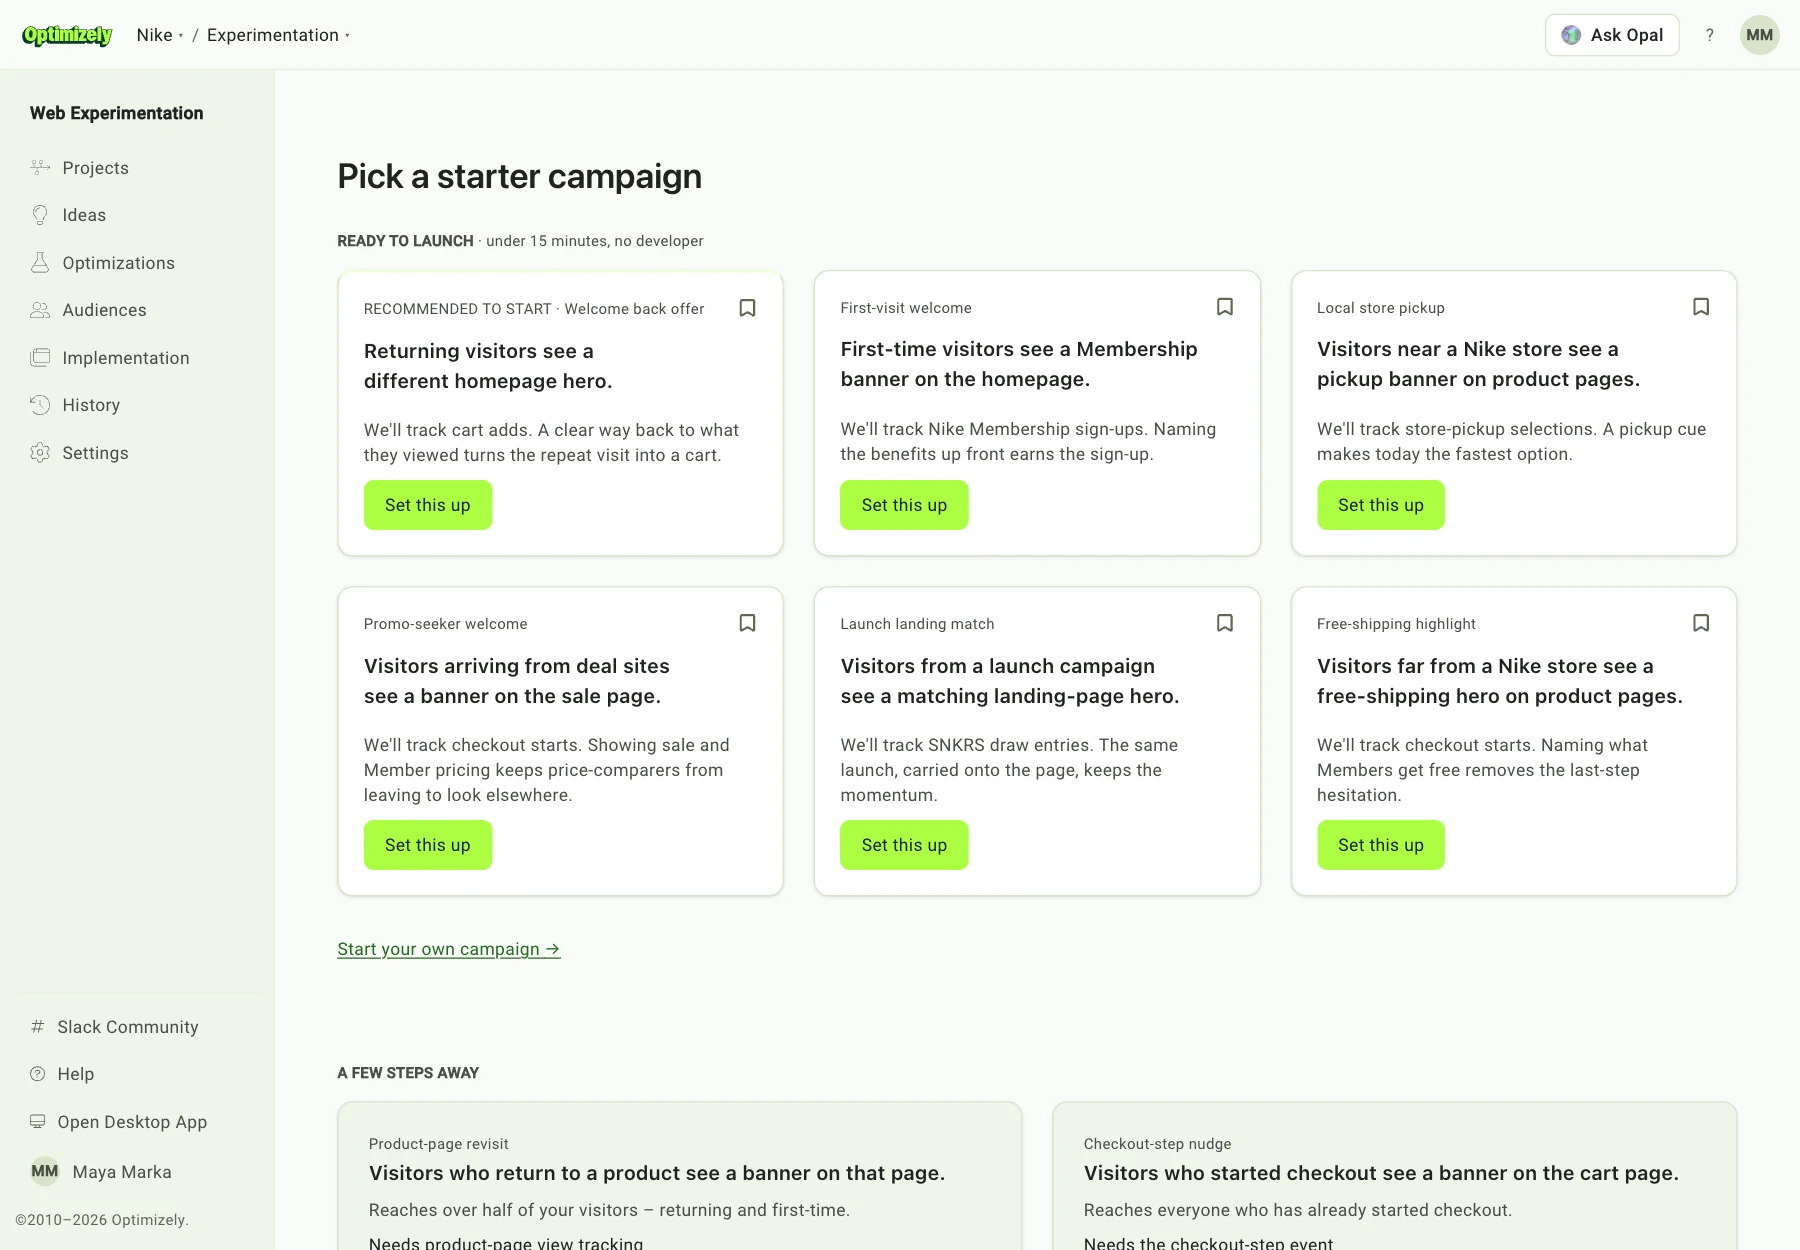Click the Ideas lightbulb icon
This screenshot has width=1800, height=1250.
pyautogui.click(x=40, y=215)
